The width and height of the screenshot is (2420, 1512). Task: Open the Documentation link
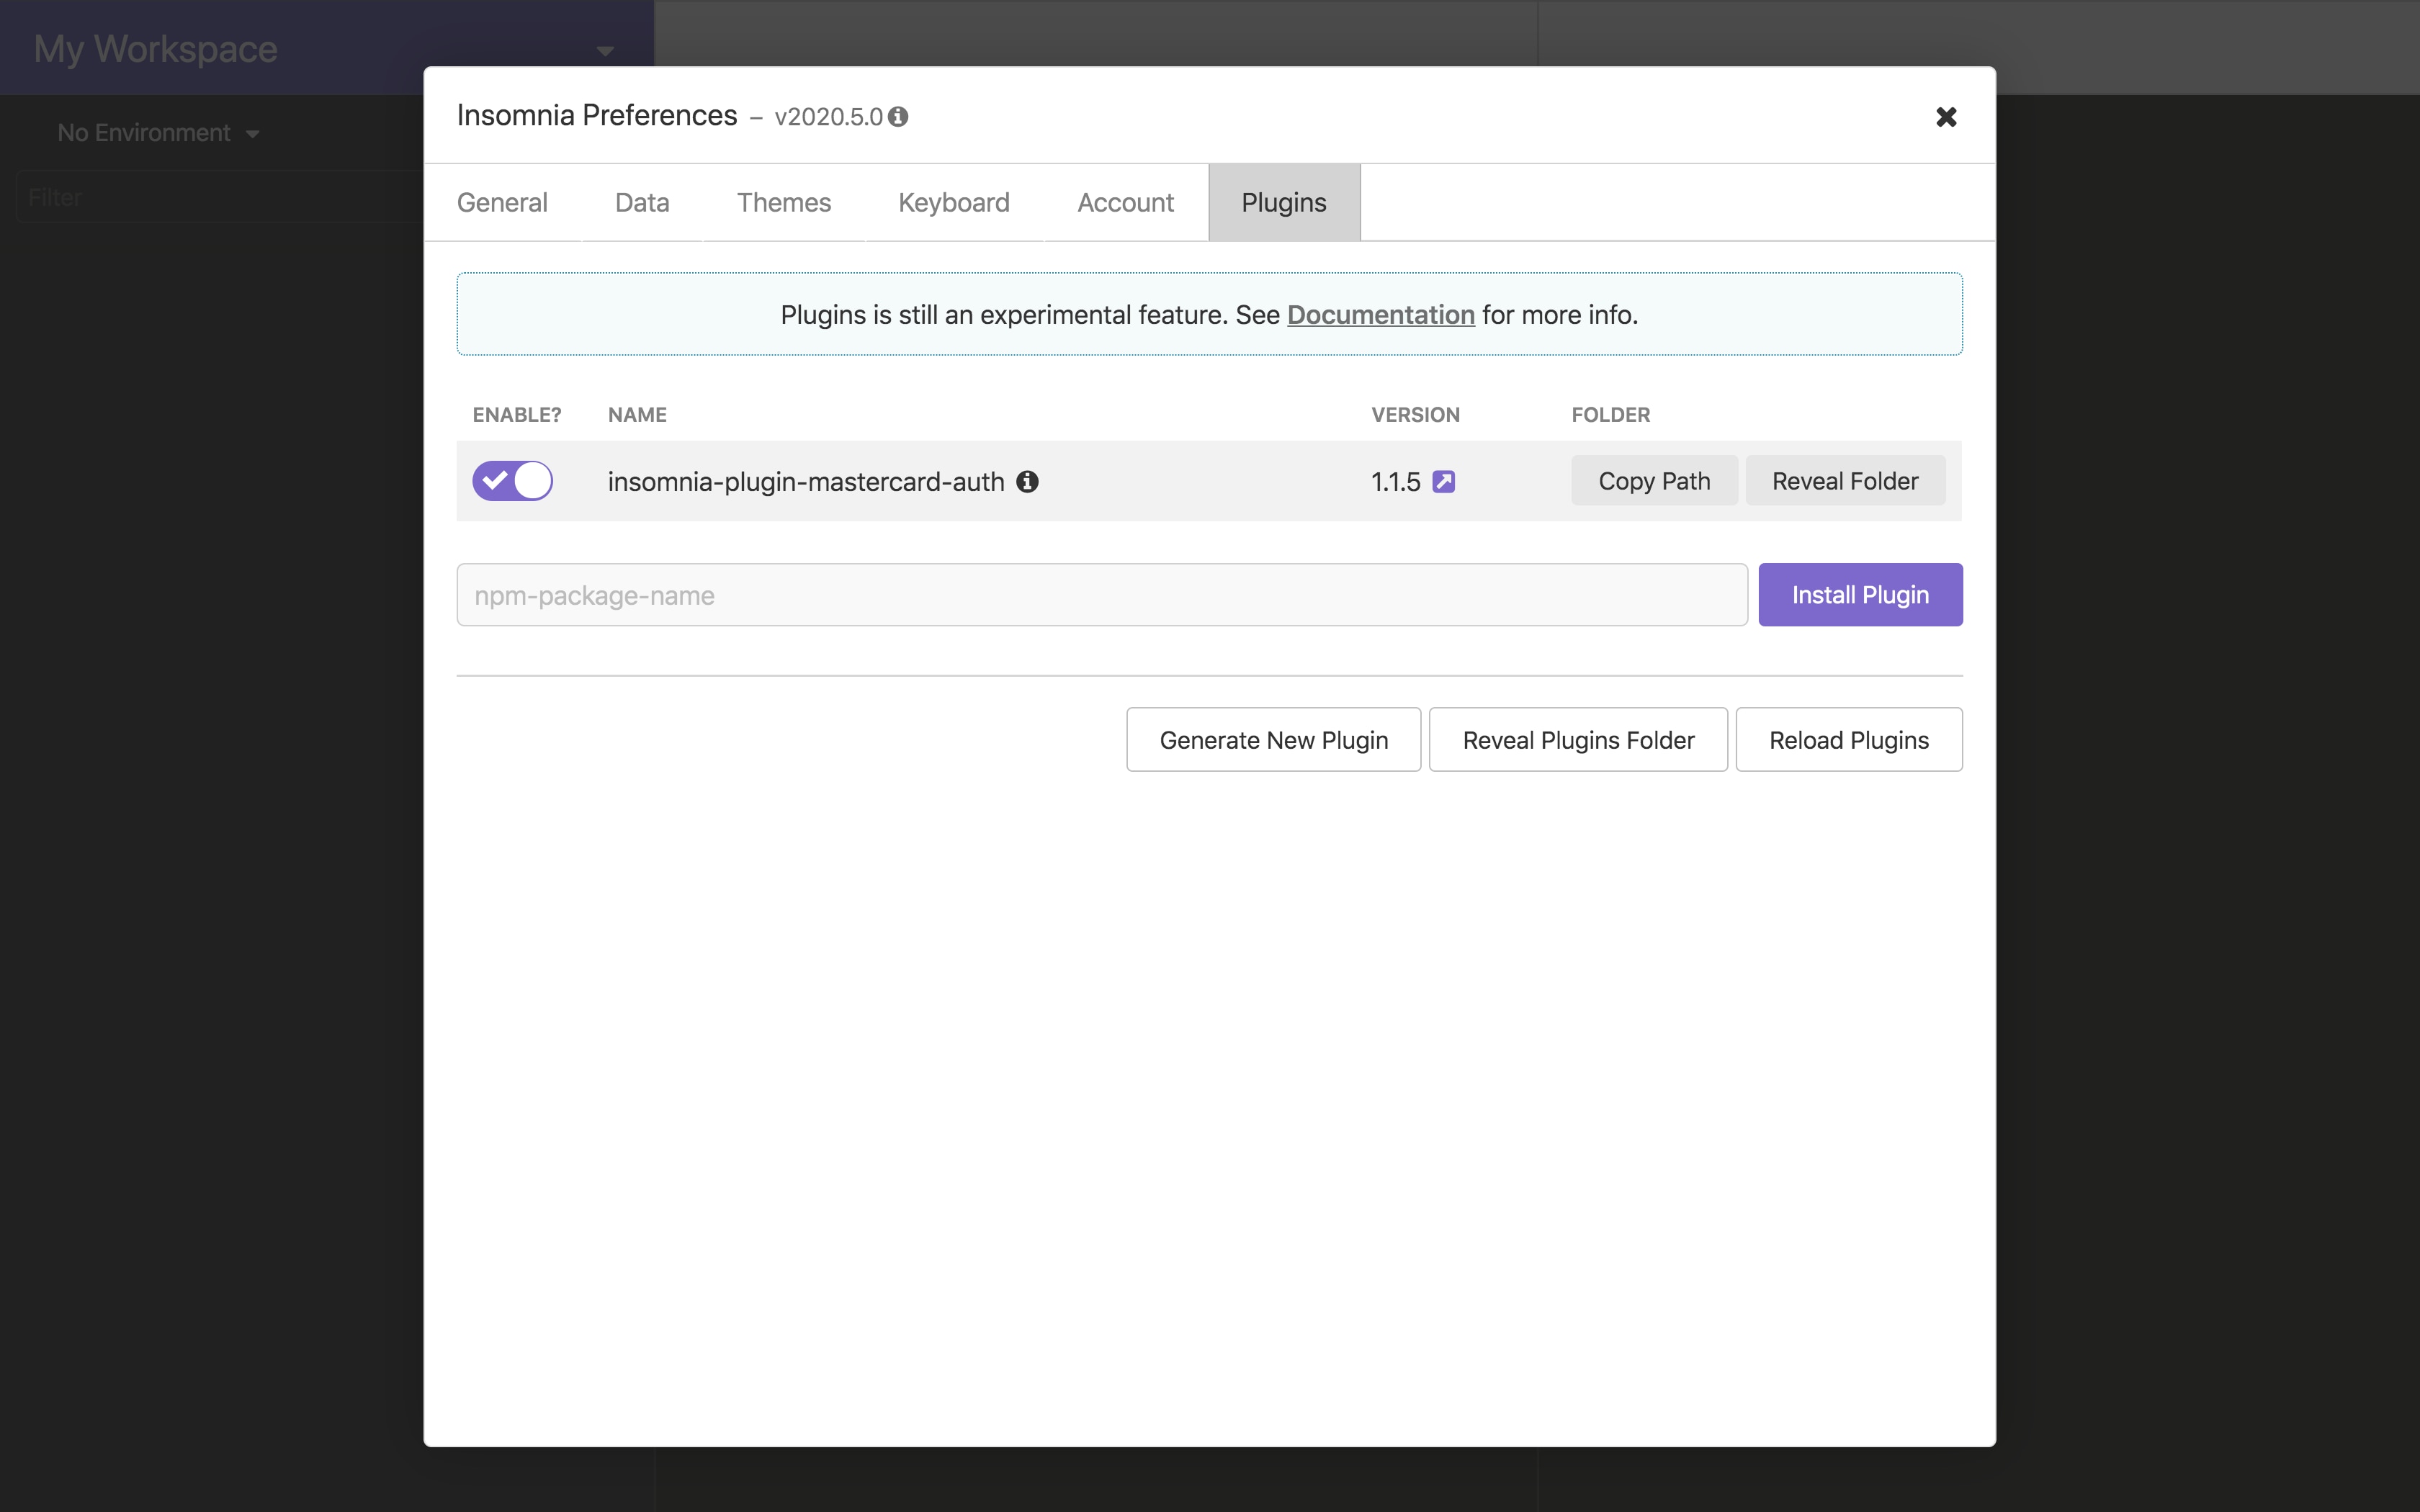coord(1380,315)
